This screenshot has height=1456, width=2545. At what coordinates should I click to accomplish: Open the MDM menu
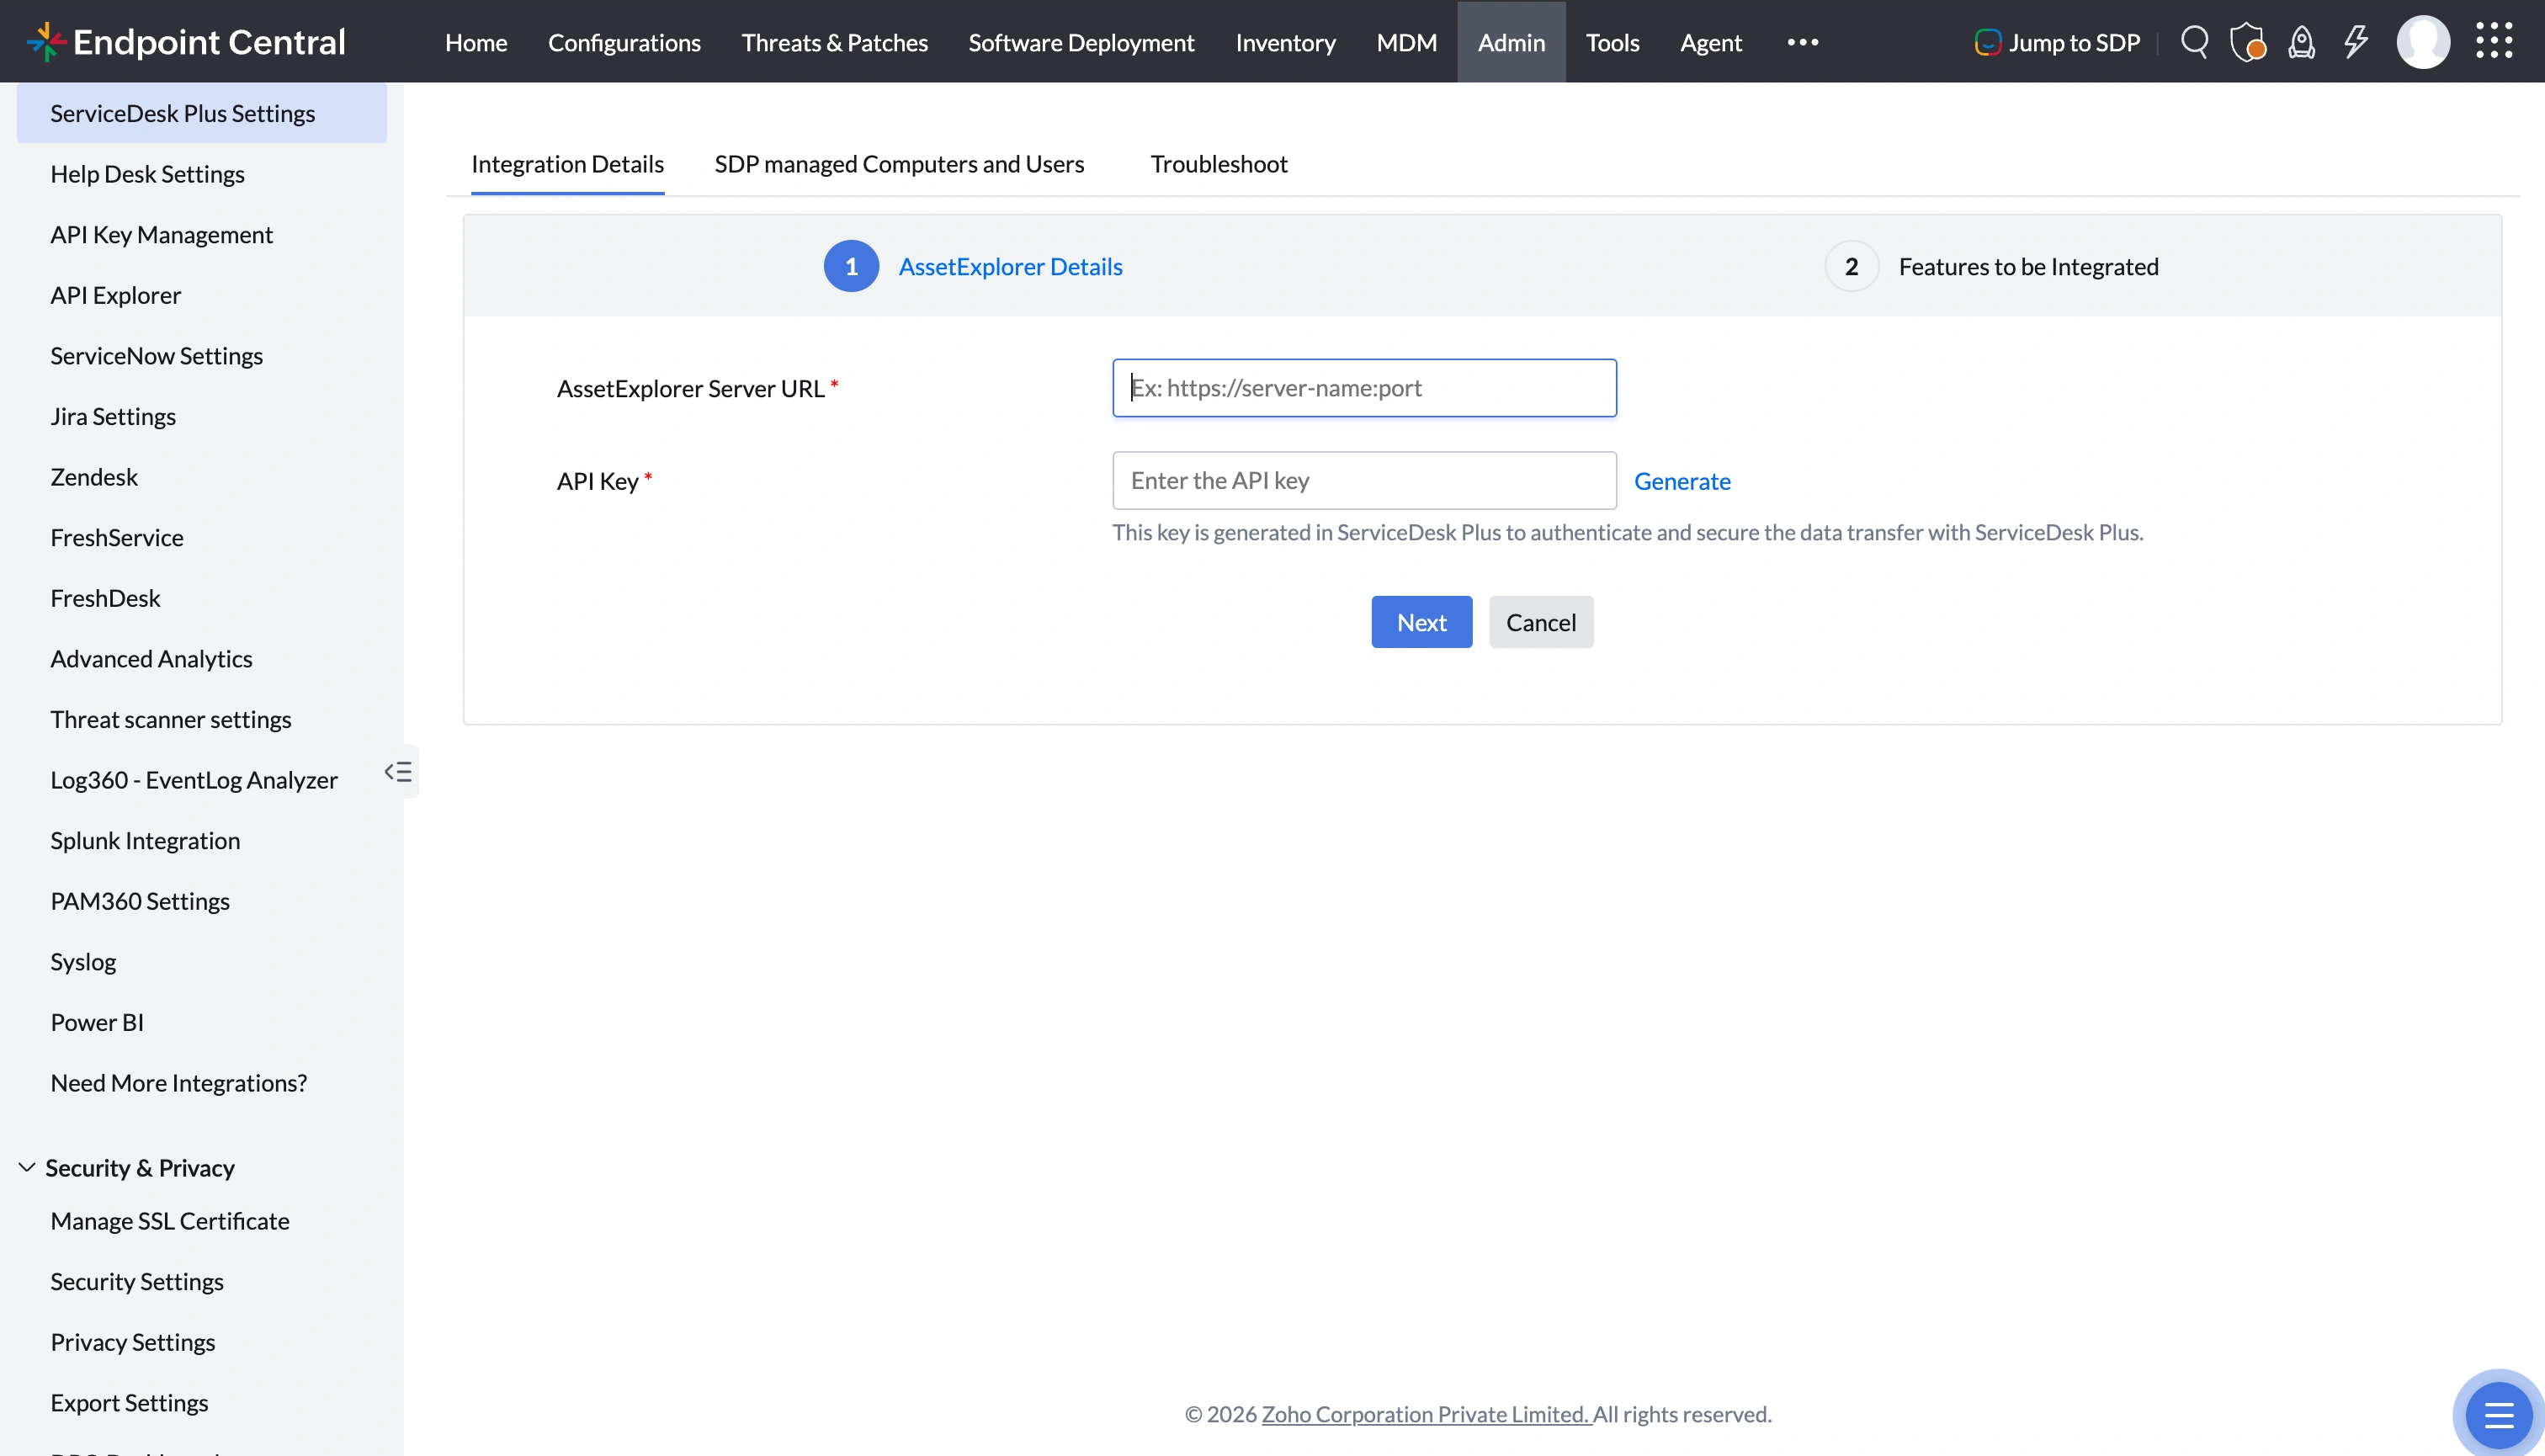[x=1406, y=42]
